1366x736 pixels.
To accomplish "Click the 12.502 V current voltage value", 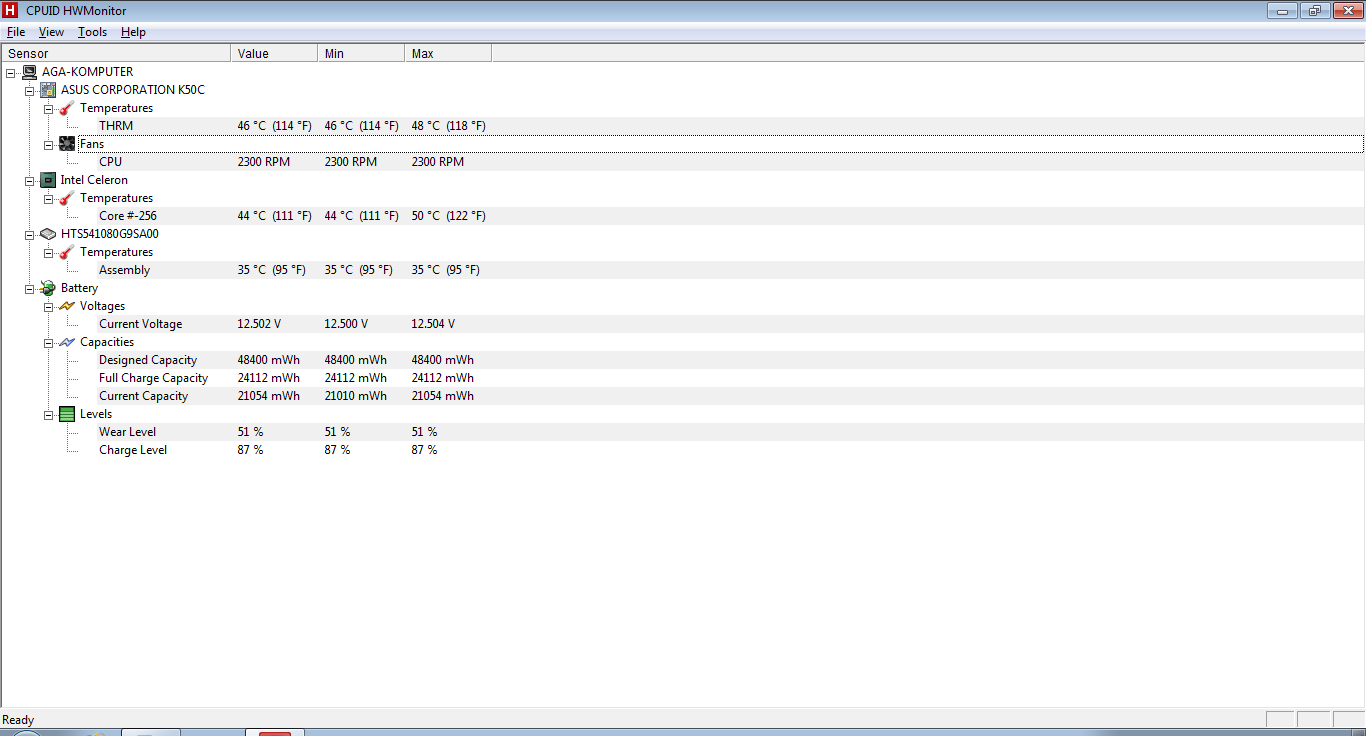I will [259, 324].
